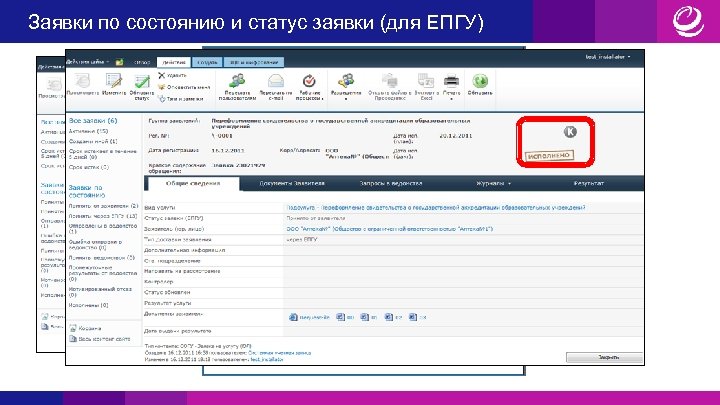Open the Исполнены (0) link
The height and width of the screenshot is (405, 720).
88,305
